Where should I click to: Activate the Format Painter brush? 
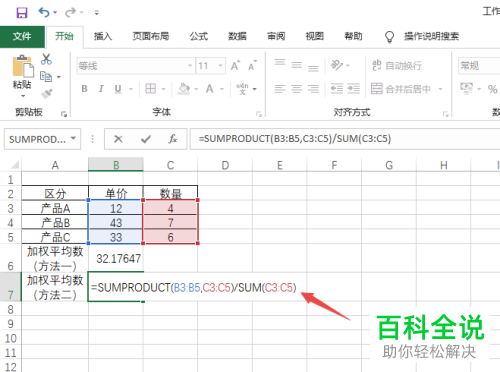[46, 94]
